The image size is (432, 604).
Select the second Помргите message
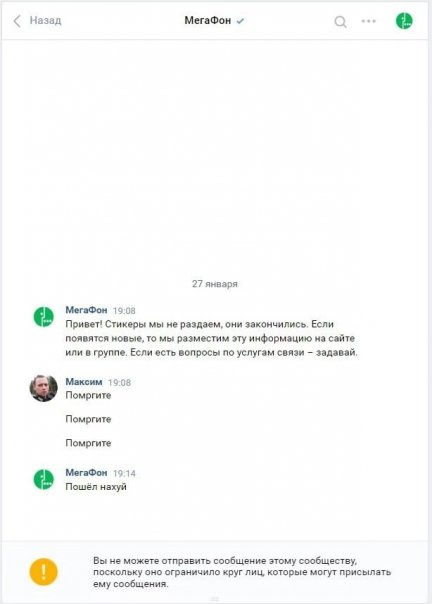click(x=88, y=419)
